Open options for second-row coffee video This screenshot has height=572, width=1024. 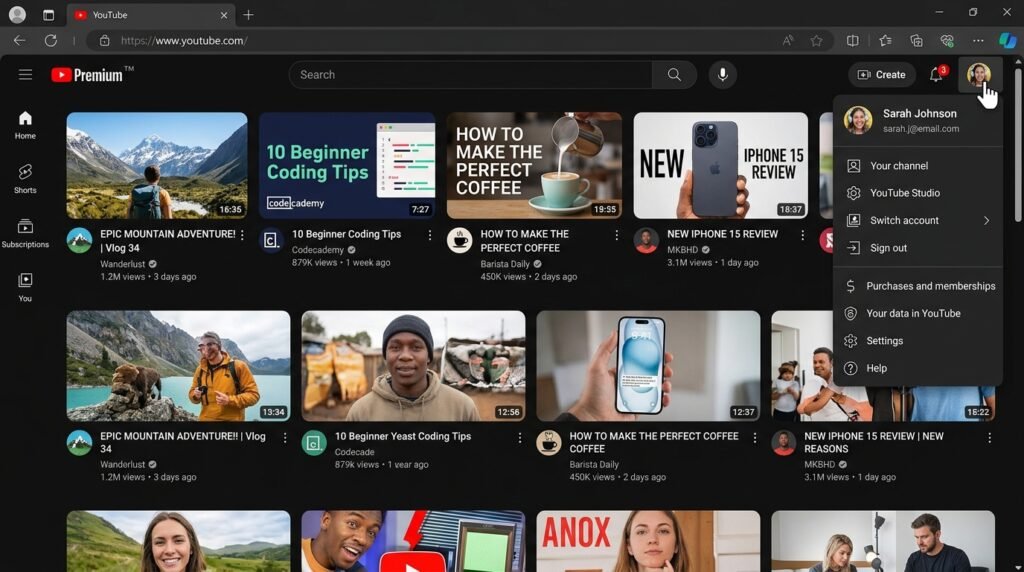pyautogui.click(x=755, y=437)
